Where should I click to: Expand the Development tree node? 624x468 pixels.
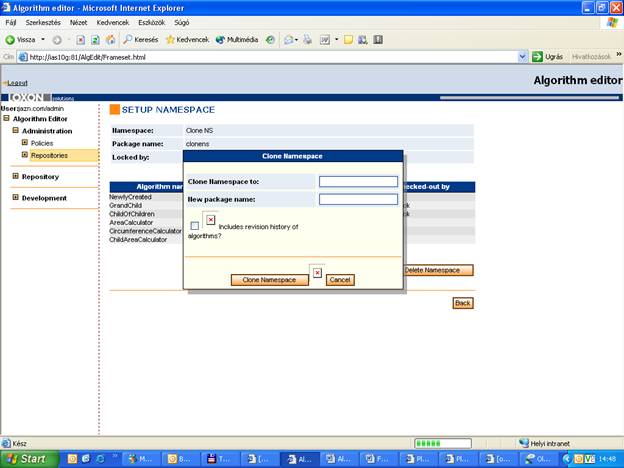[16, 197]
